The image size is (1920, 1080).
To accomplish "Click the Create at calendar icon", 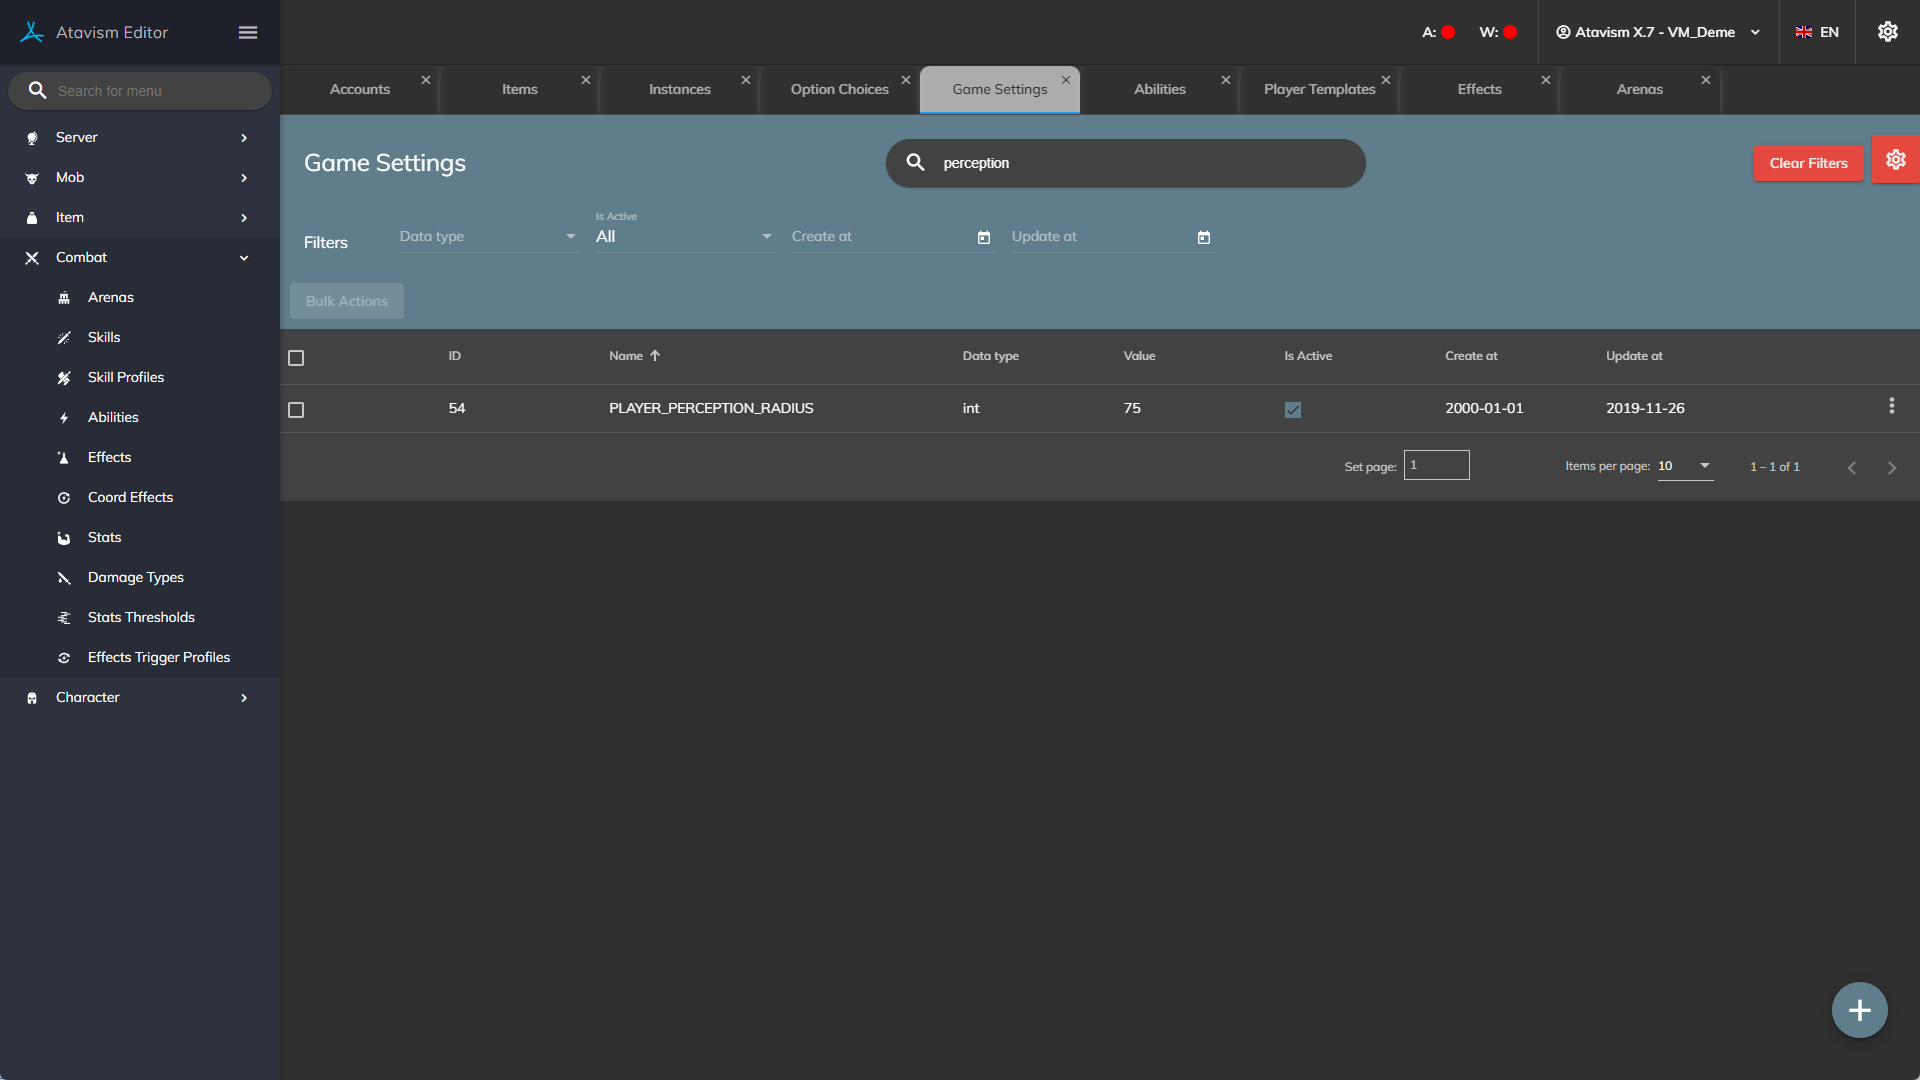I will pos(984,238).
